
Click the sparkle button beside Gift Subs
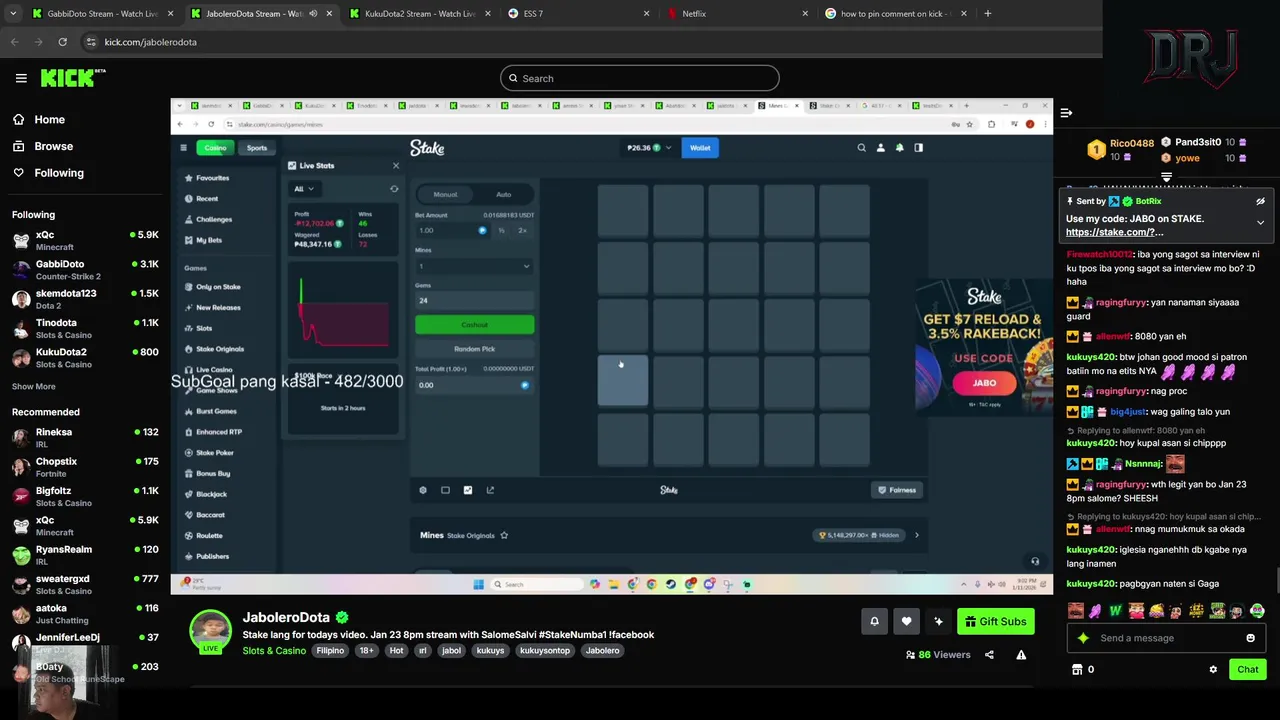938,621
